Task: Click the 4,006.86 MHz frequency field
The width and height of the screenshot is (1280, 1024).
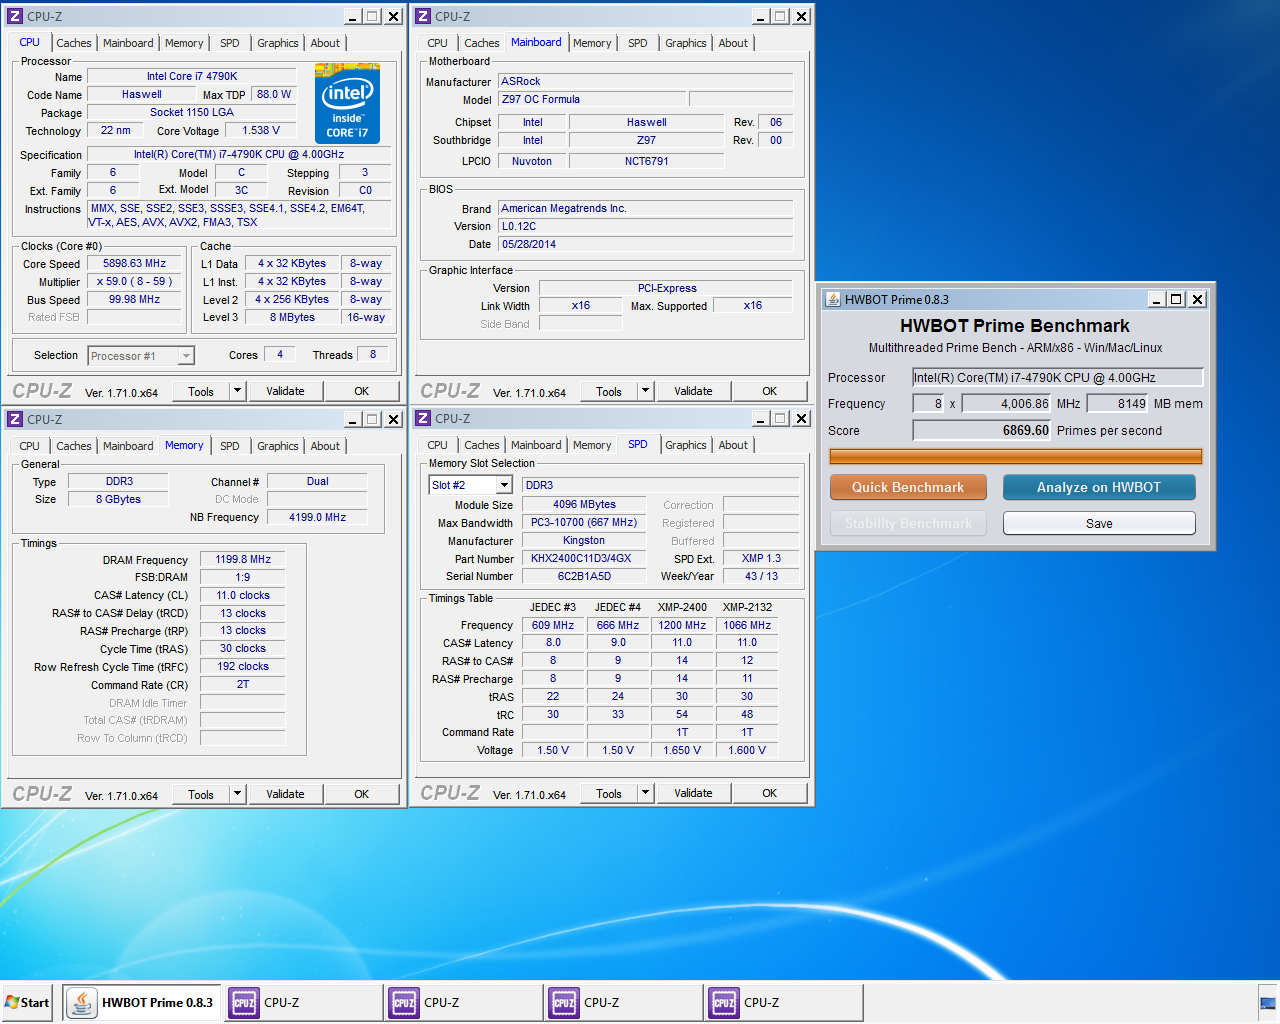Action: 1007,404
